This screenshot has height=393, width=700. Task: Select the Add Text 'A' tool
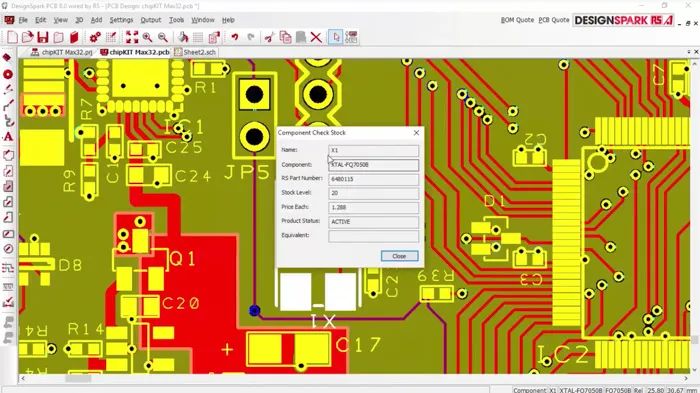pos(8,137)
